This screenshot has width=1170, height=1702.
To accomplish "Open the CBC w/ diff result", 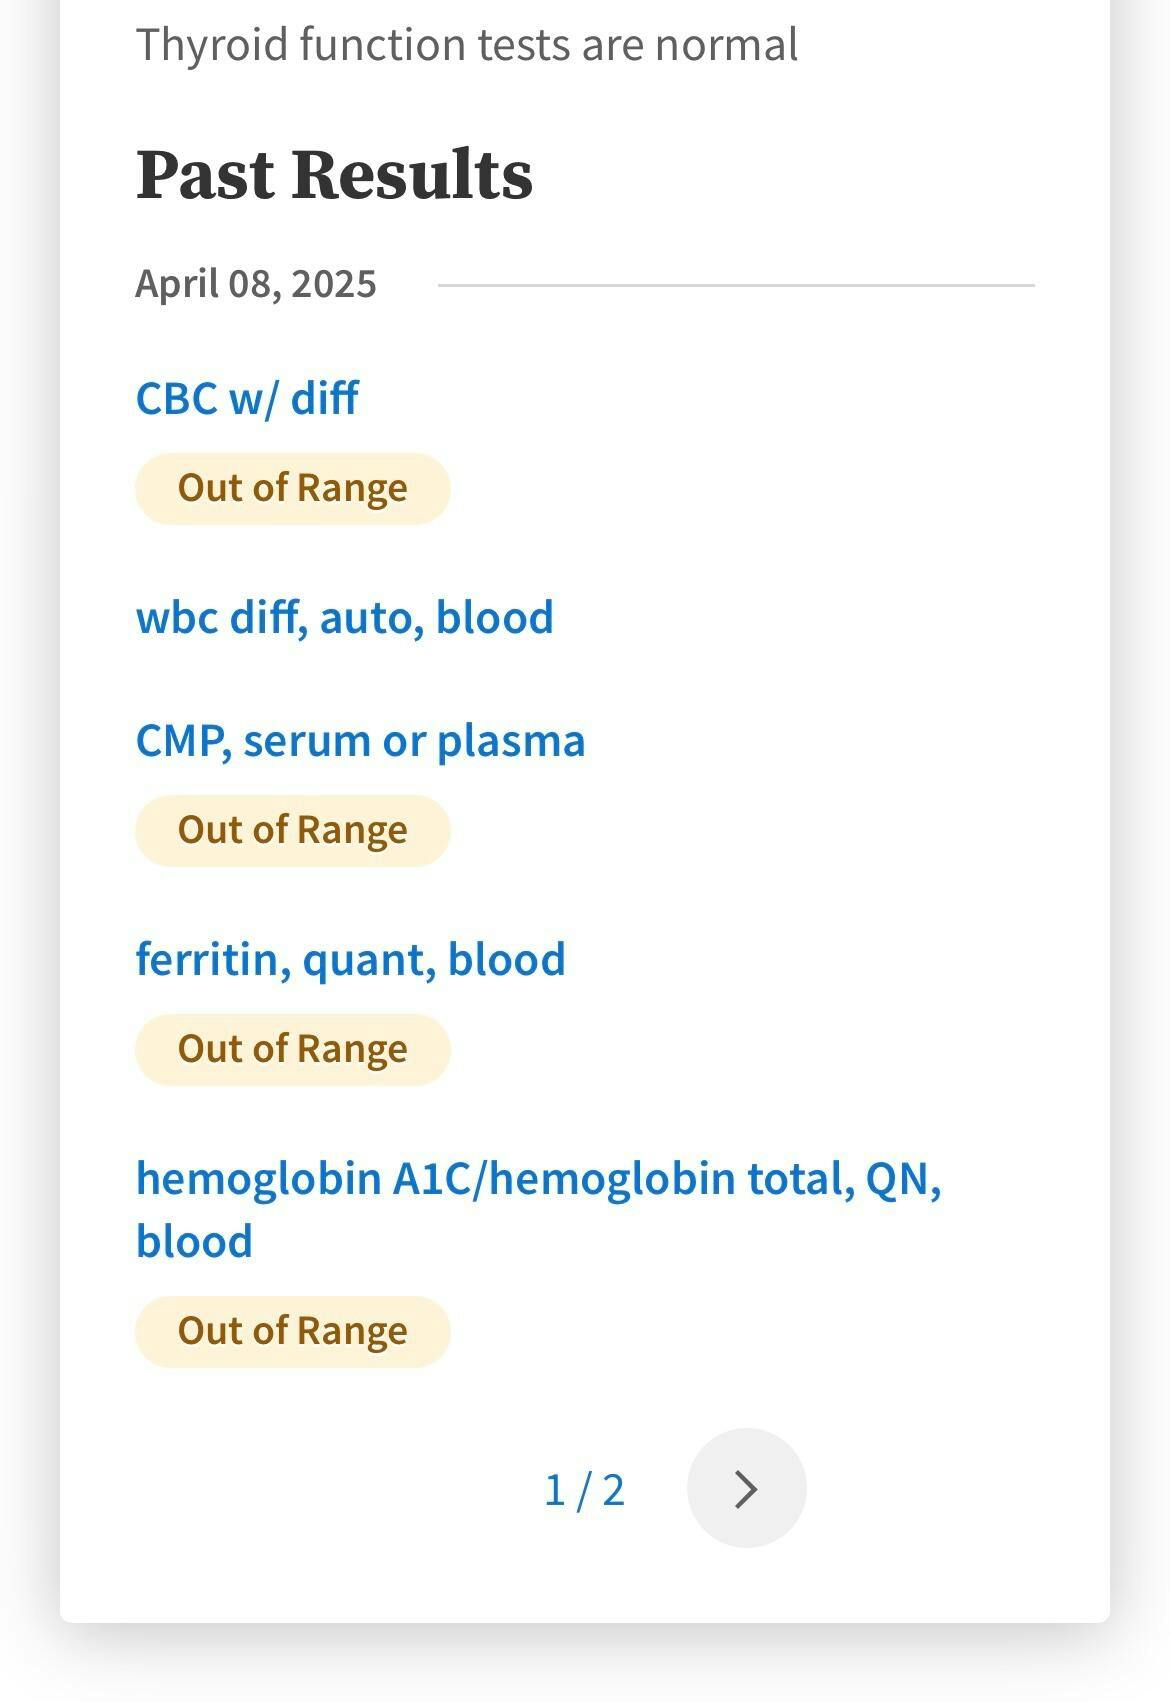I will click(x=247, y=398).
